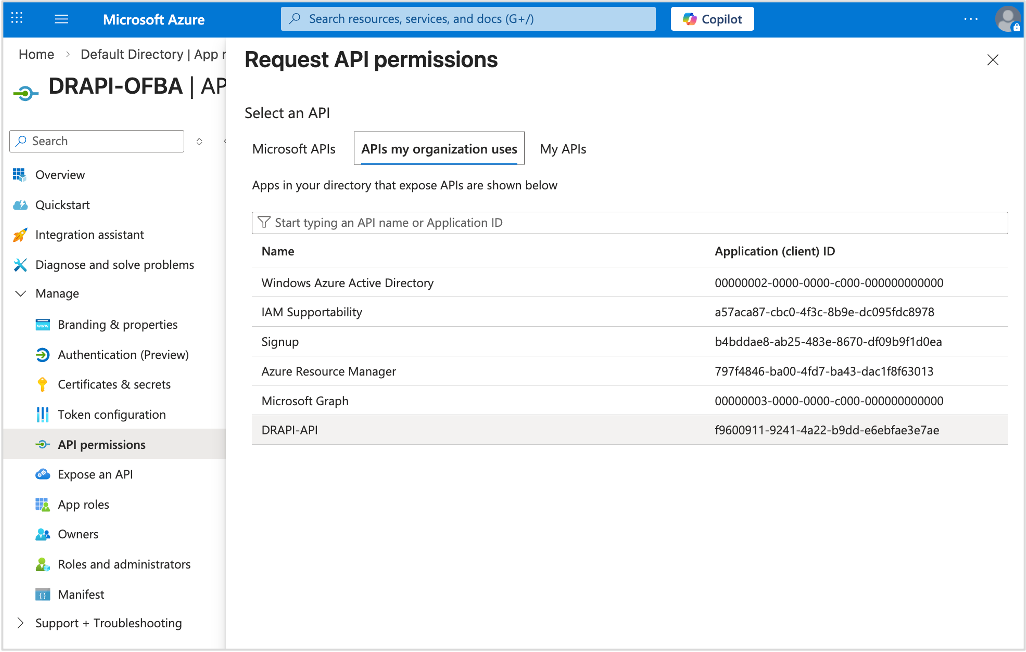Switch to the Microsoft APIs tab
This screenshot has width=1026, height=652.
(x=294, y=148)
